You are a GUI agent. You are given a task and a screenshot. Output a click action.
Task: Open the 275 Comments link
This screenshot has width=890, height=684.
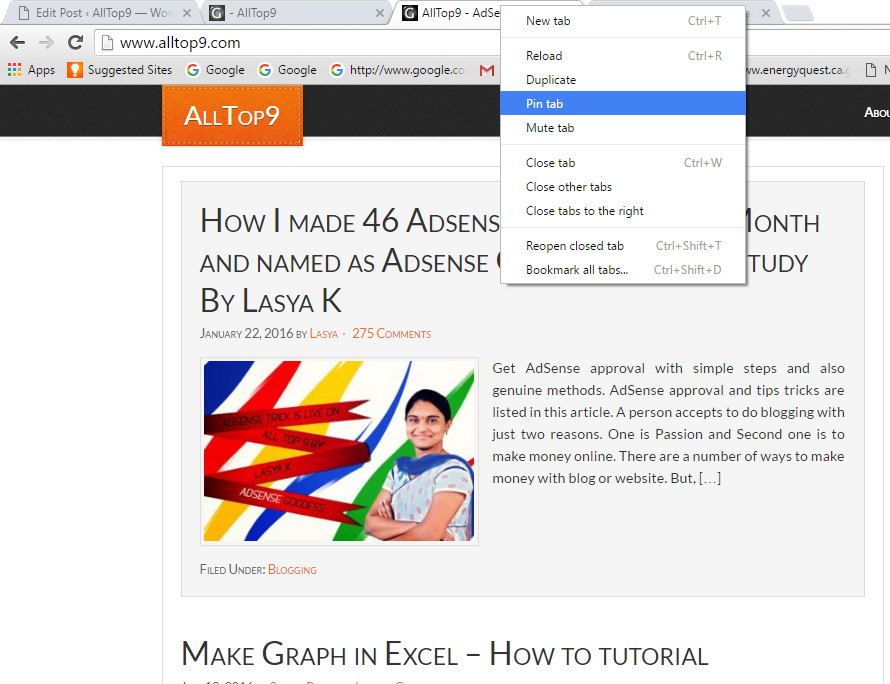[392, 334]
